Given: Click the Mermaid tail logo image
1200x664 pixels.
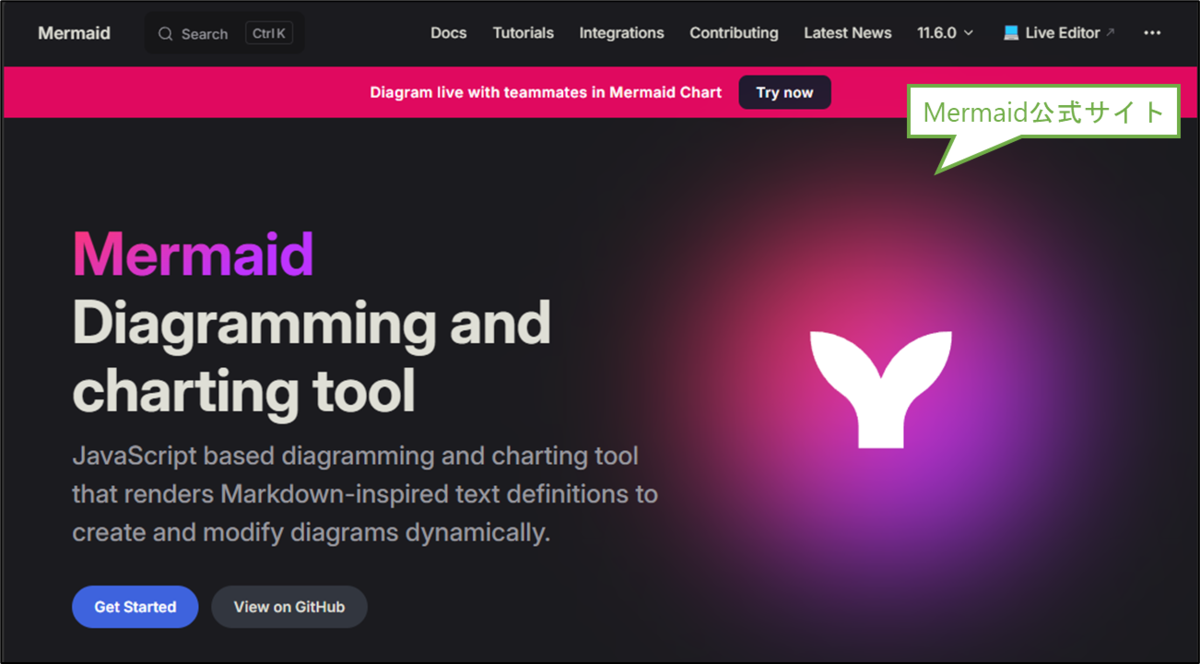Looking at the screenshot, I should pyautogui.click(x=881, y=389).
